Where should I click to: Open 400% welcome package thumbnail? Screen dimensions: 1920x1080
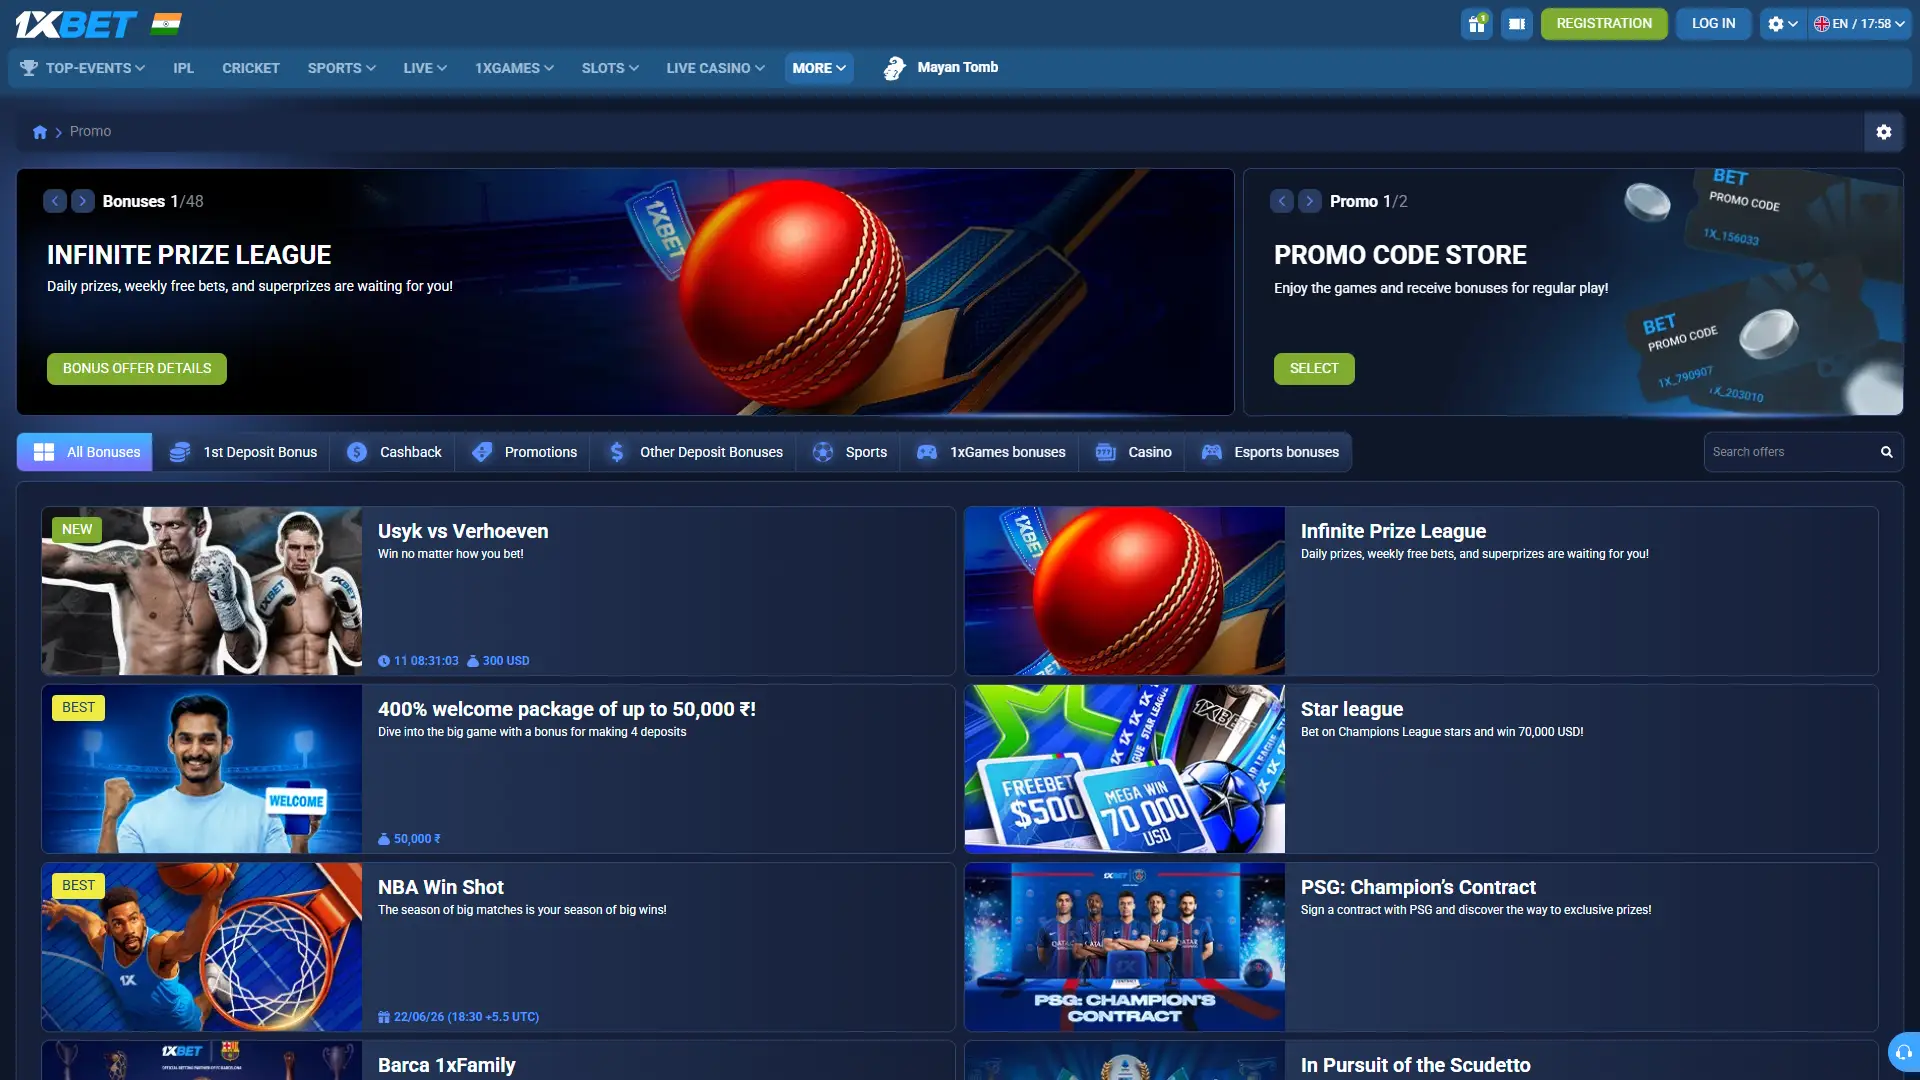(x=202, y=769)
